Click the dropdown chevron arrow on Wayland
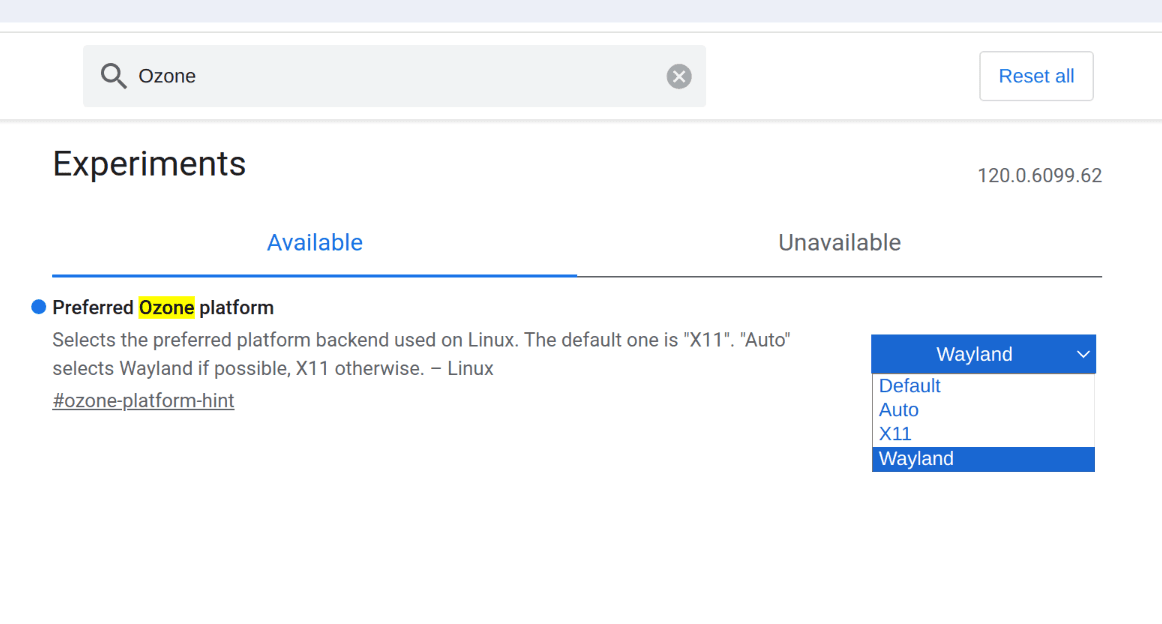The image size is (1162, 624). coord(1083,354)
